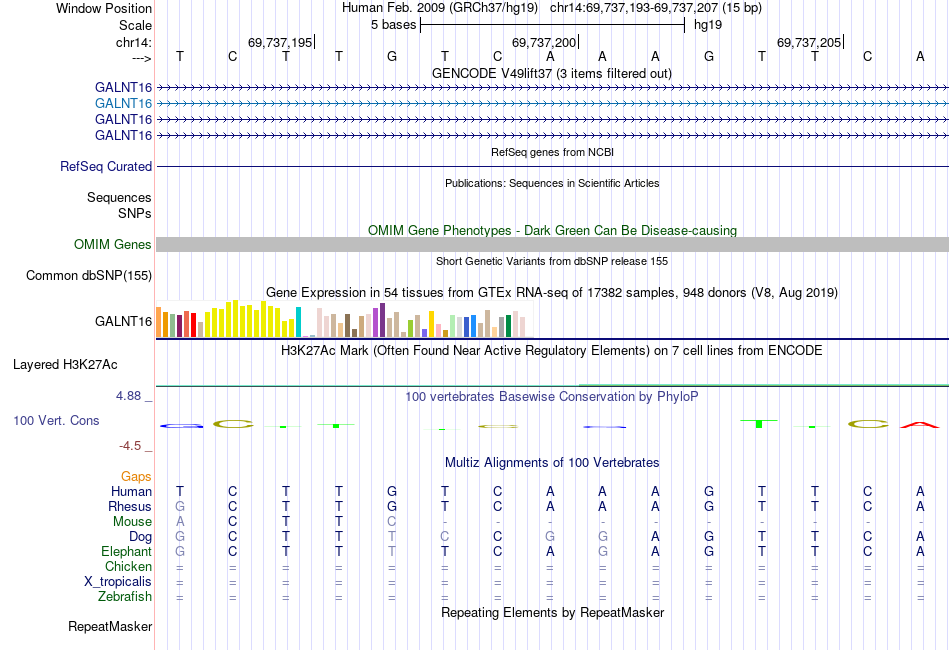Open Short Genetic Variants from dbSNP release 155
950x650 pixels.
pyautogui.click(x=552, y=261)
